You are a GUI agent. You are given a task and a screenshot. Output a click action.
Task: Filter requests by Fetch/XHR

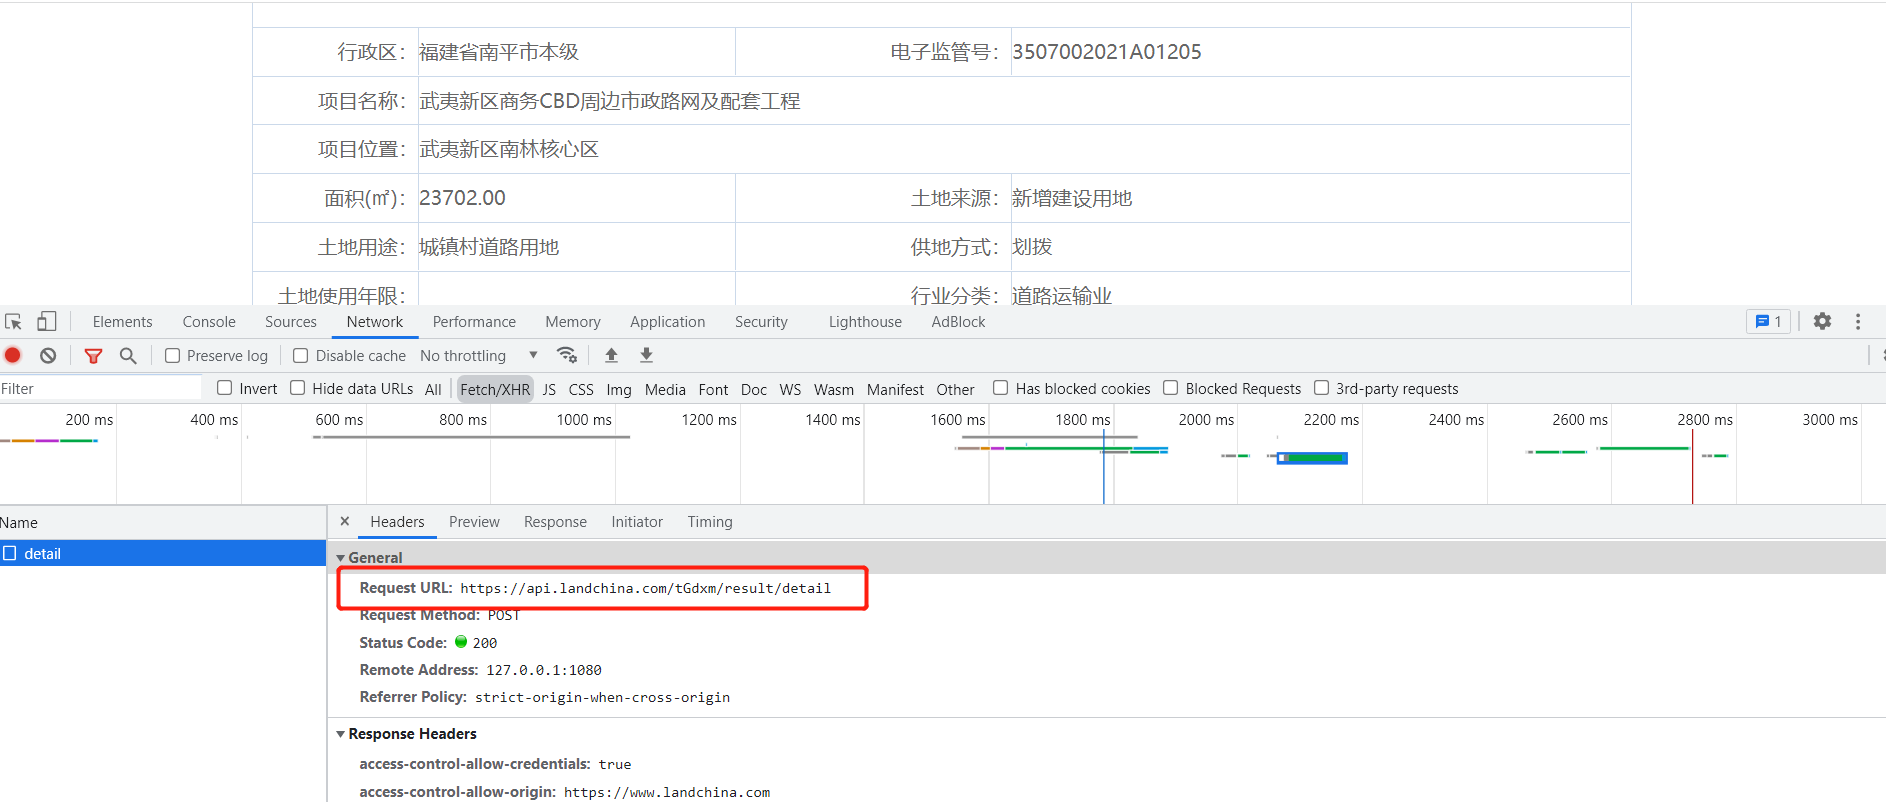(495, 389)
